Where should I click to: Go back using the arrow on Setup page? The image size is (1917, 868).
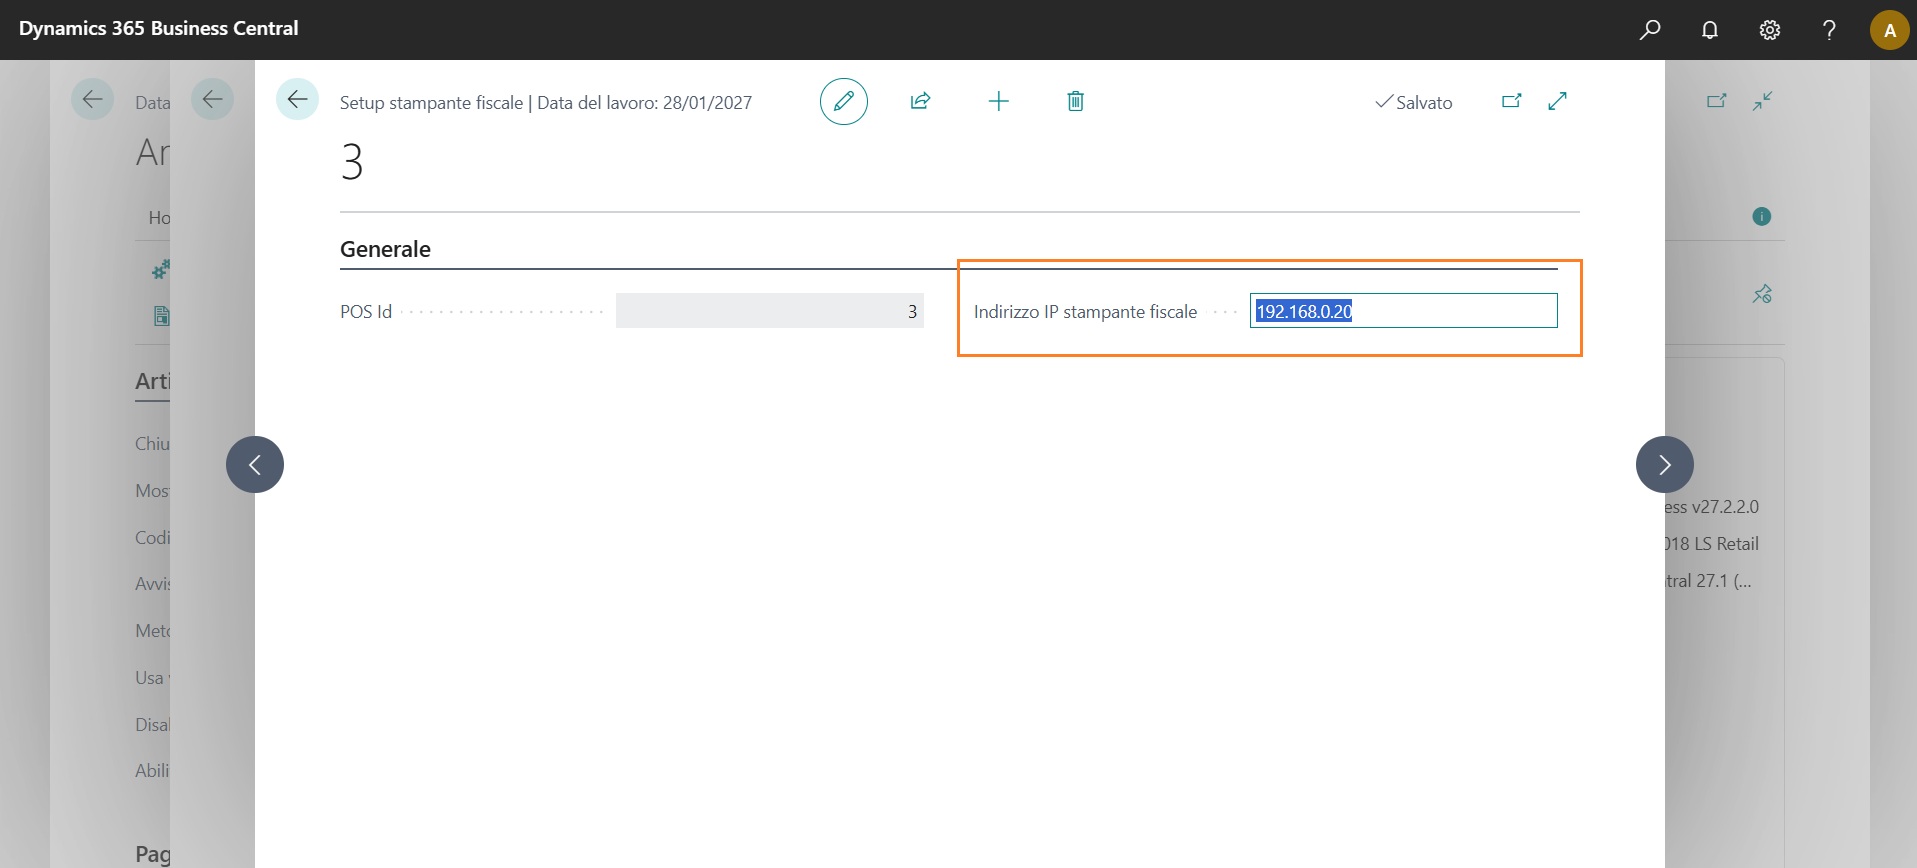point(297,100)
